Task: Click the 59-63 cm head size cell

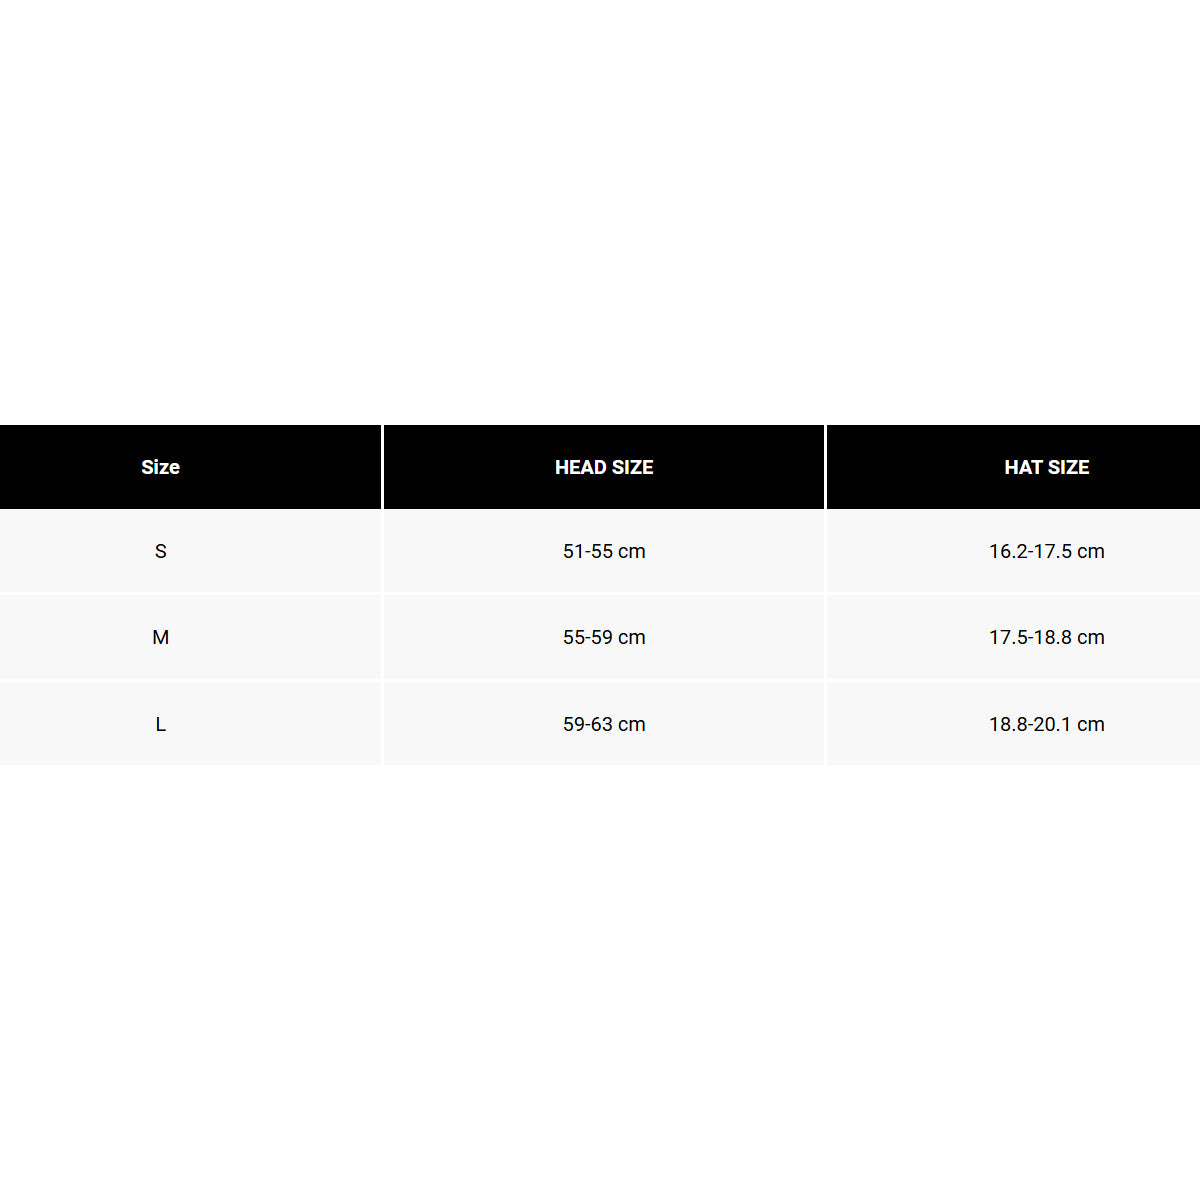Action: (x=604, y=724)
